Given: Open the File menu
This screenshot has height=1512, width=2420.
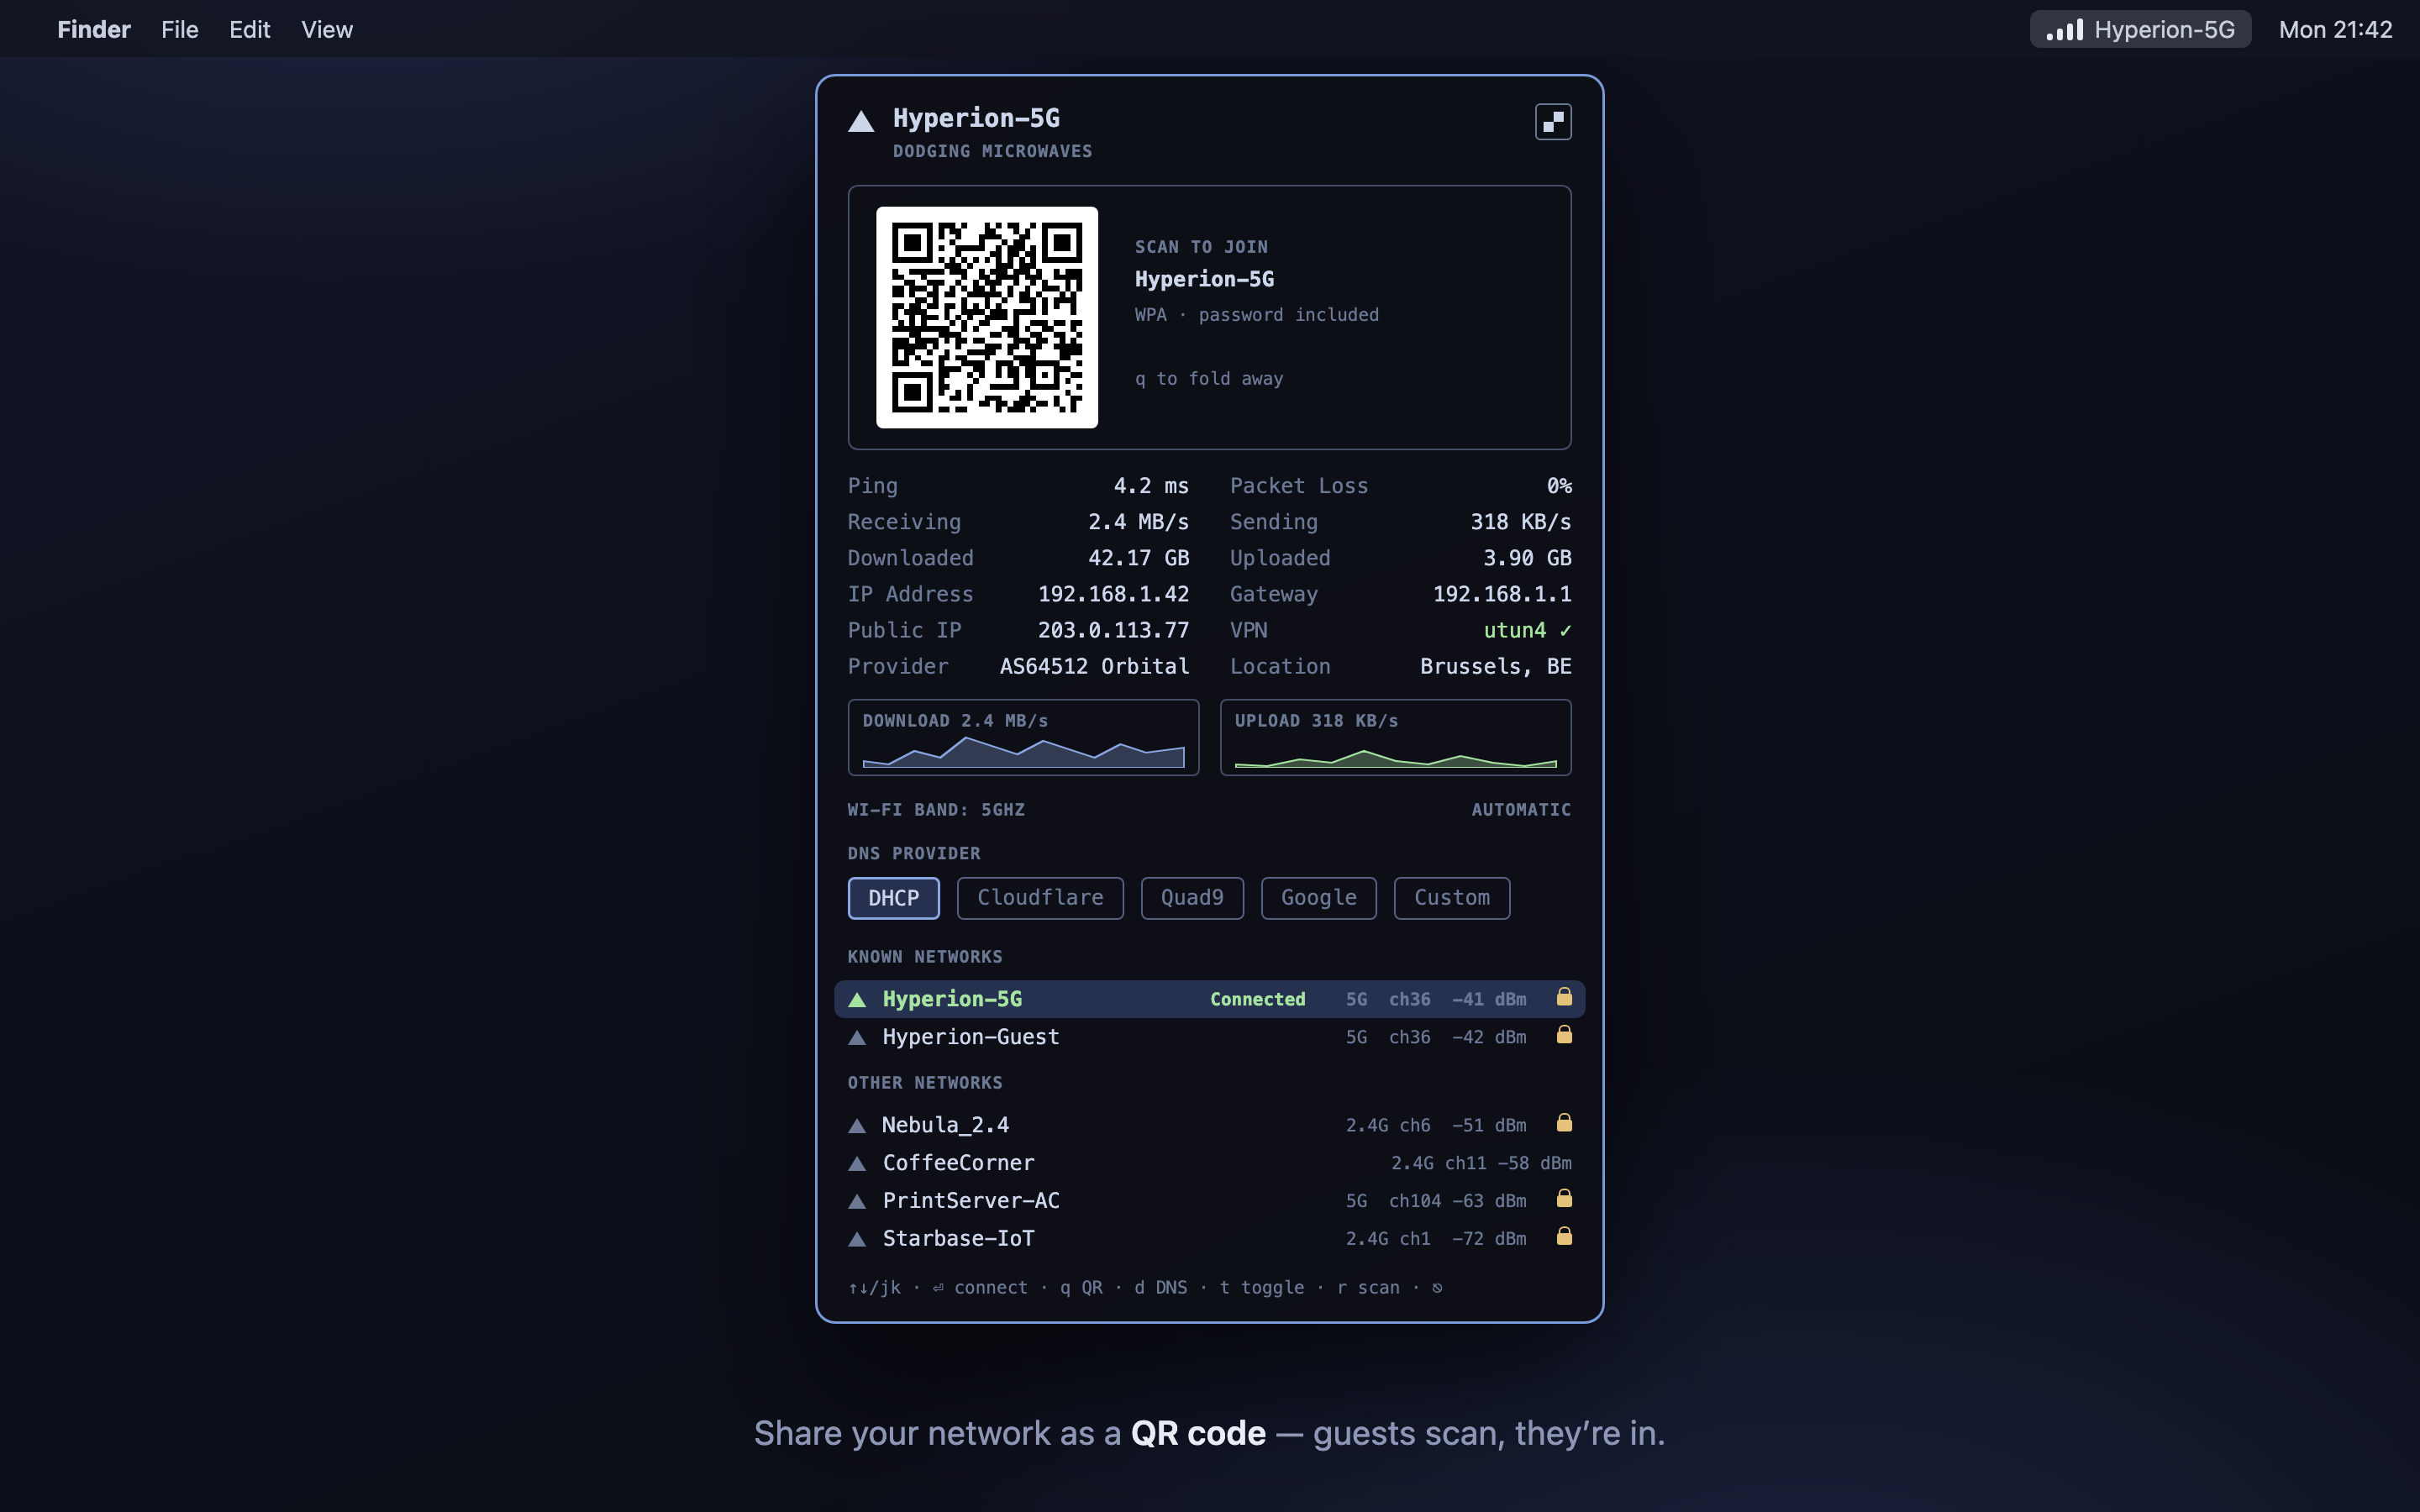Looking at the screenshot, I should (x=180, y=30).
